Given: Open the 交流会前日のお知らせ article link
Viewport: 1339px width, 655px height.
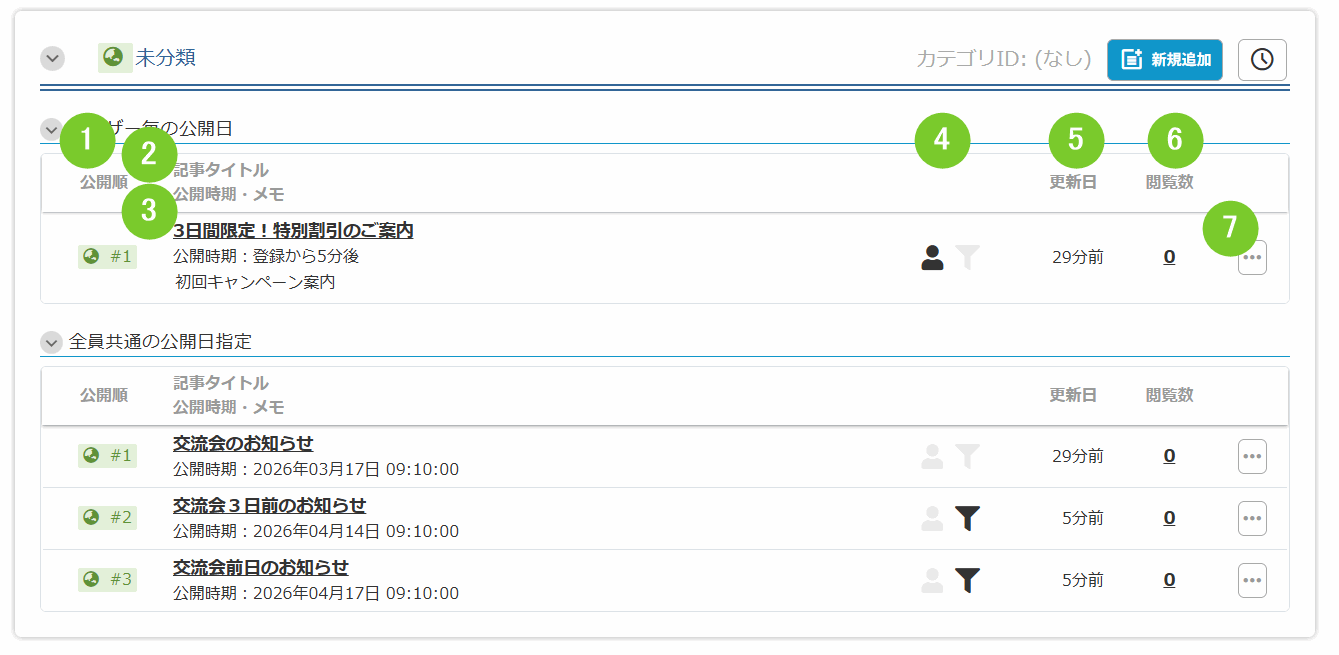Looking at the screenshot, I should [260, 567].
